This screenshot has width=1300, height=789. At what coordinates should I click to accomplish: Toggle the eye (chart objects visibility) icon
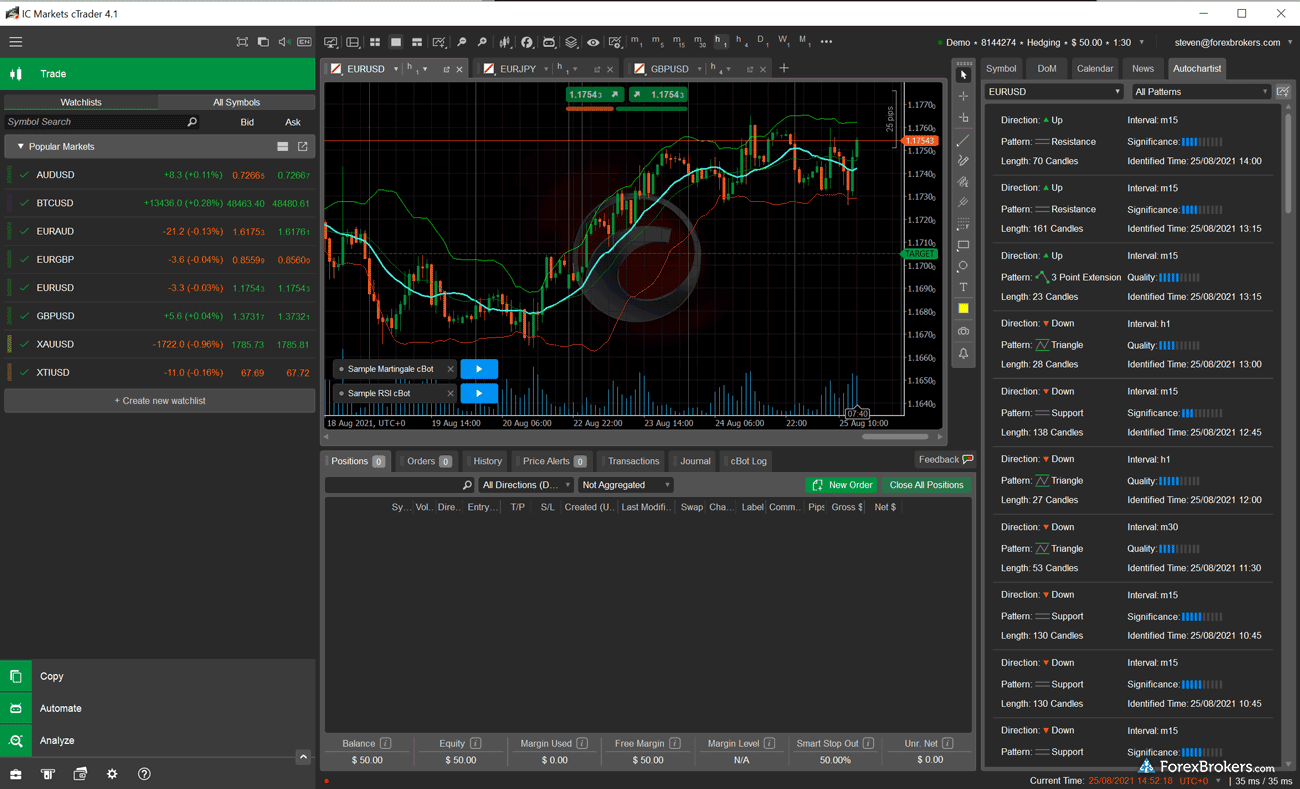click(593, 41)
